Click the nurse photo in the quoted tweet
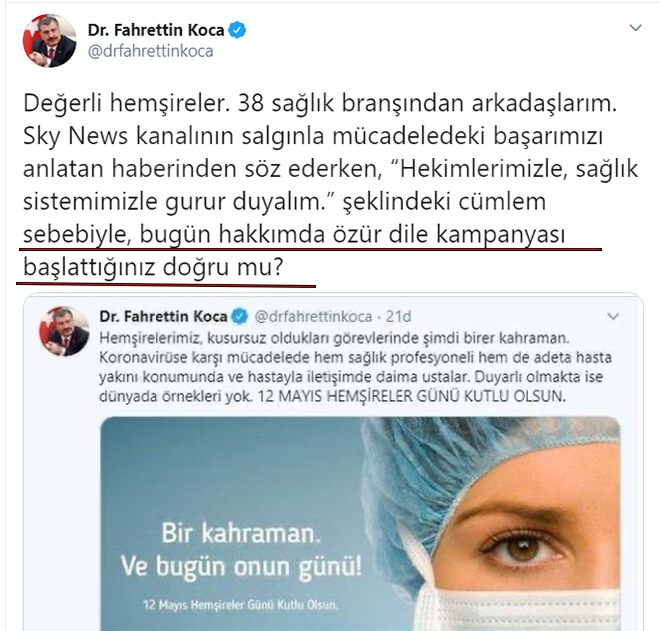This screenshot has width=660, height=631. click(x=360, y=524)
